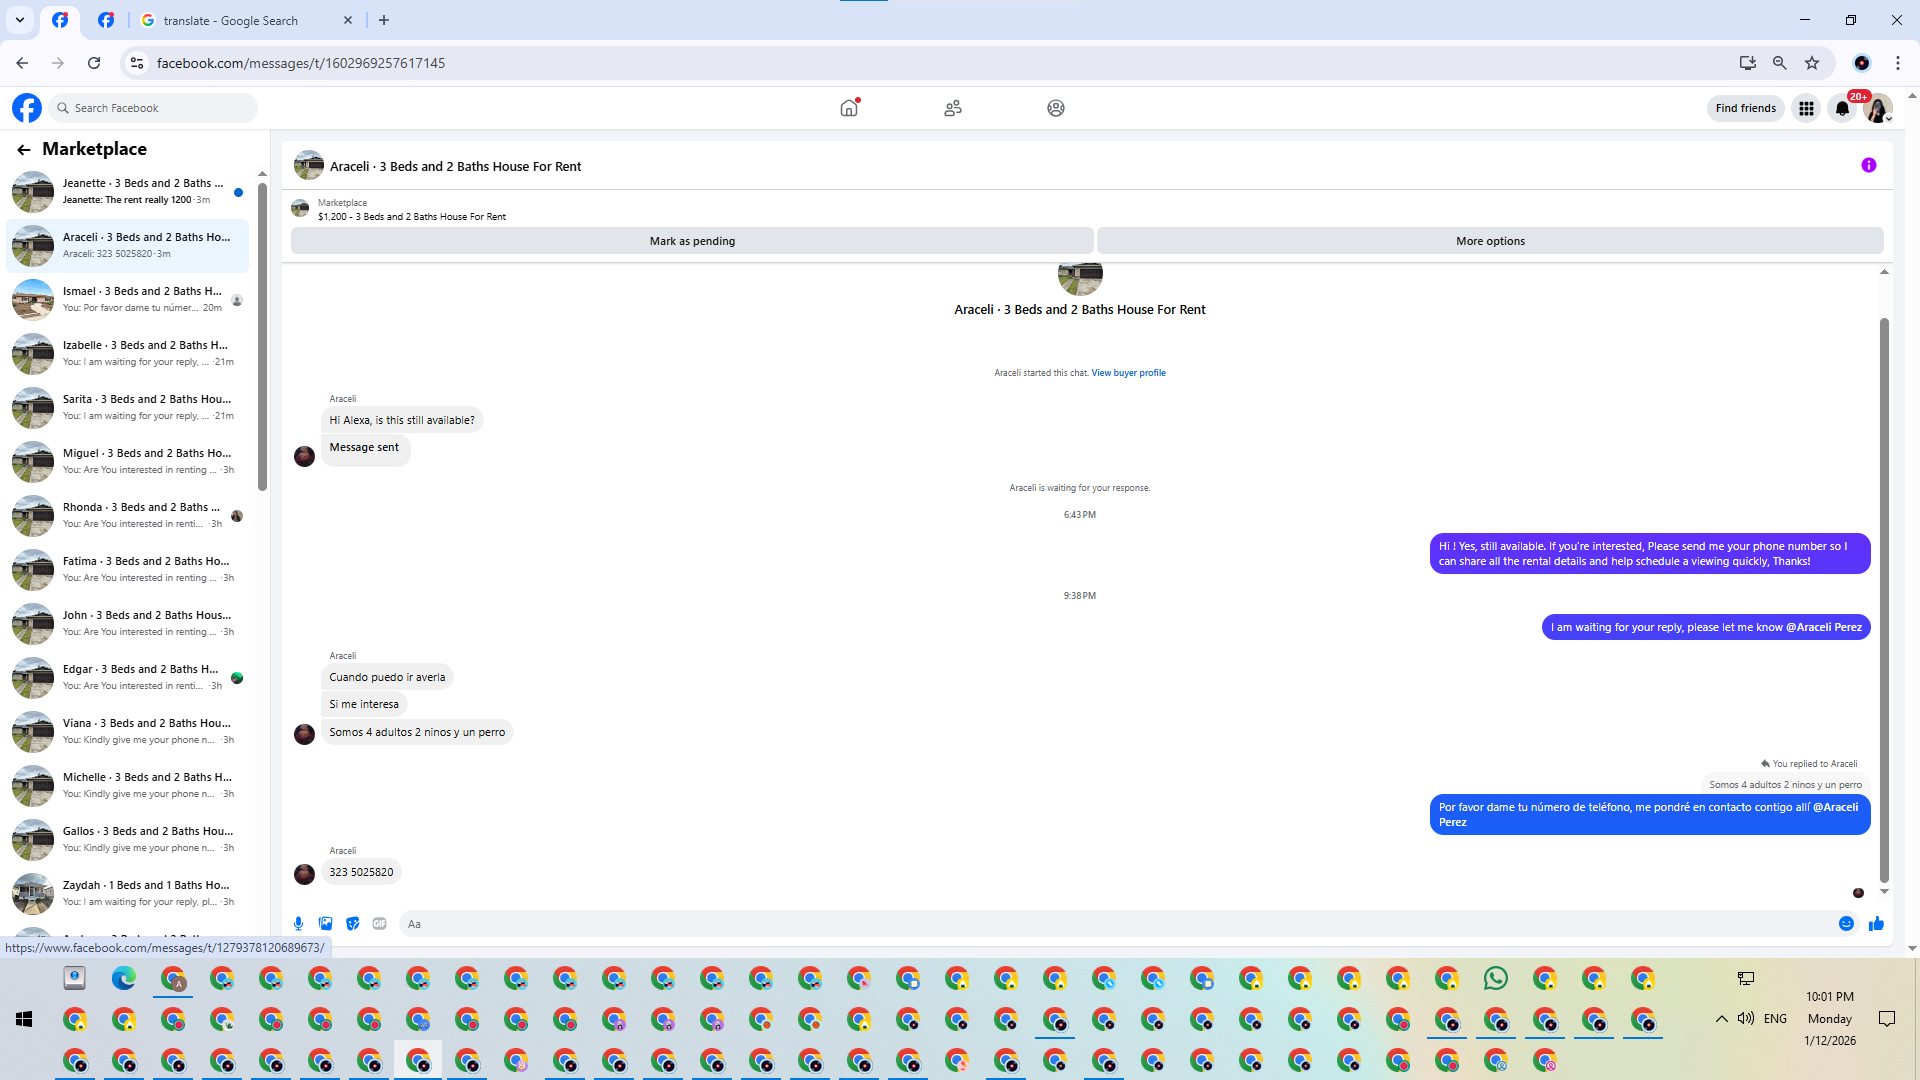
Task: Click Mark as pending button
Action: point(692,241)
